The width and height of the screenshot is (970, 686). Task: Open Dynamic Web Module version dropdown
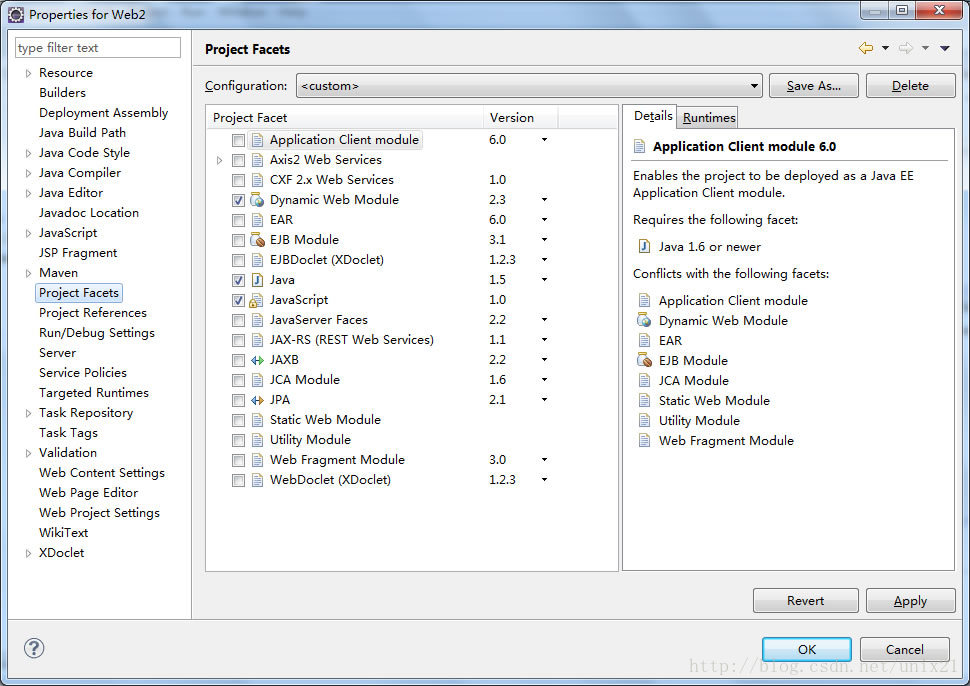click(544, 200)
